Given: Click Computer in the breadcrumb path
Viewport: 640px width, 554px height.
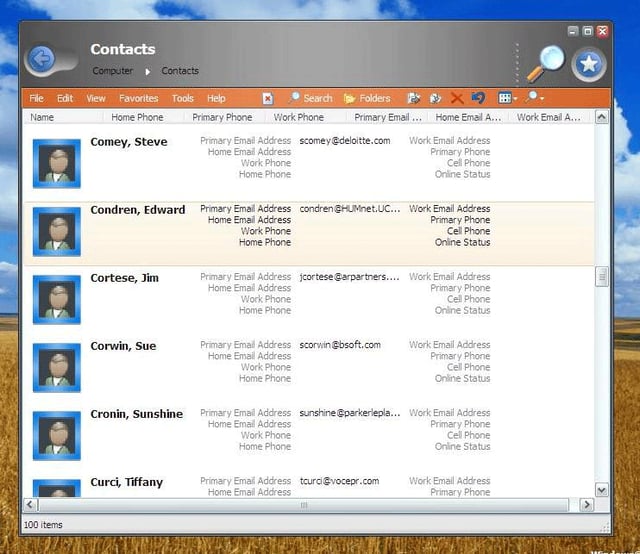Looking at the screenshot, I should [113, 71].
